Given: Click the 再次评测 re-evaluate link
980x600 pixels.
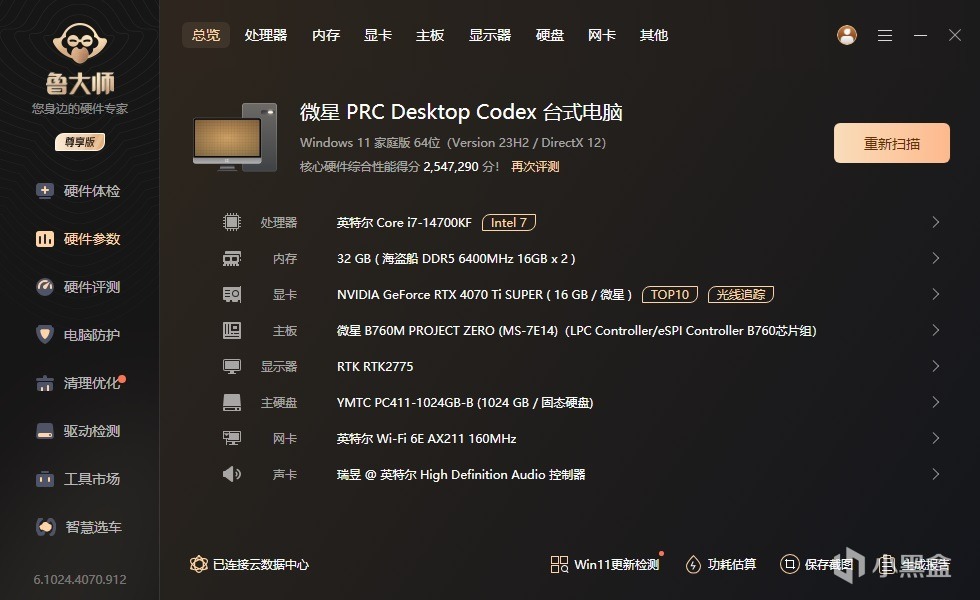Looking at the screenshot, I should tap(535, 167).
